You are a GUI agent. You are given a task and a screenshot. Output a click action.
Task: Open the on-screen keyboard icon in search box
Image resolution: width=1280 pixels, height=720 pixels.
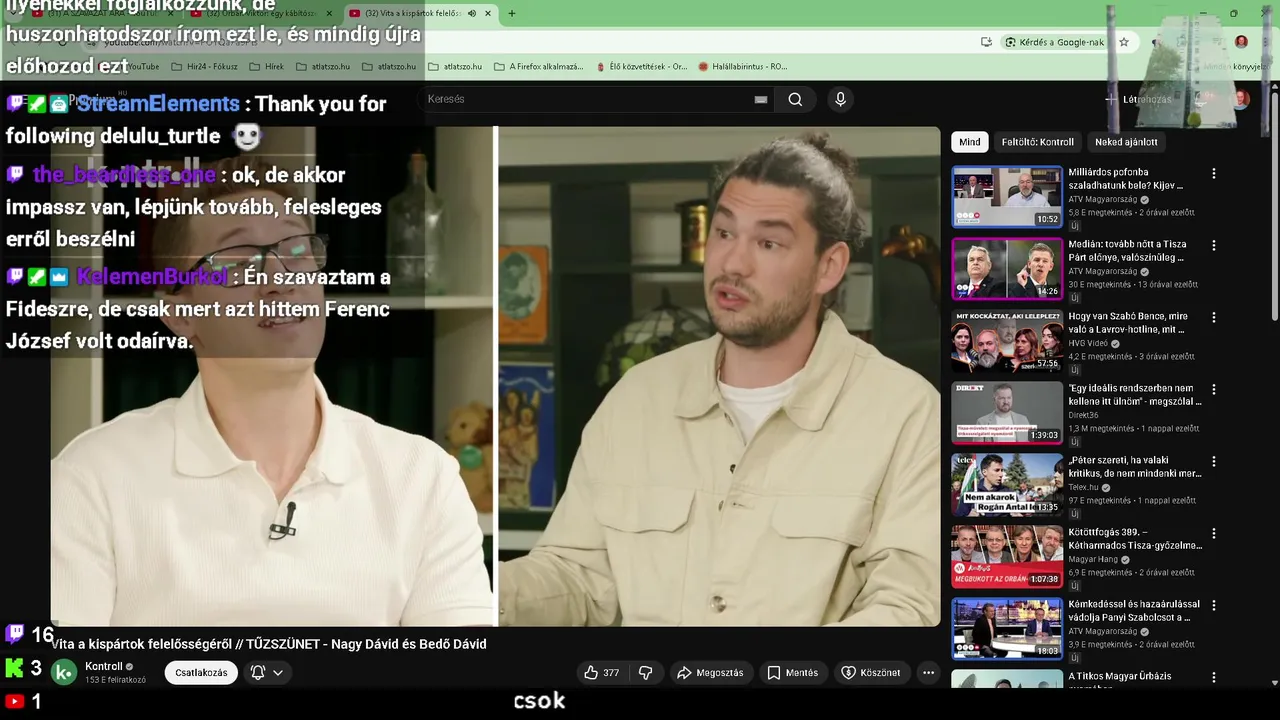[761, 99]
